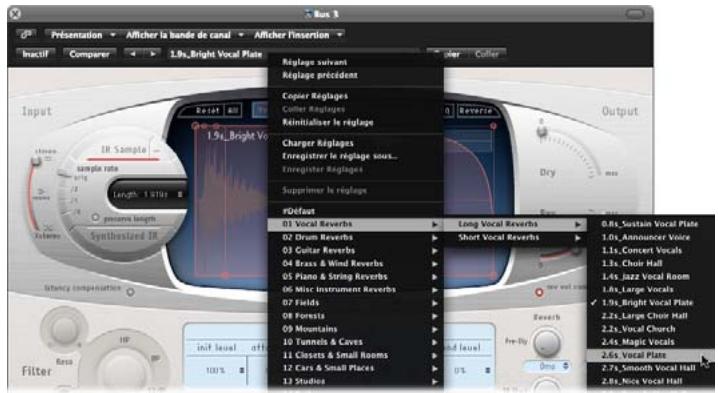This screenshot has width=718, height=393.
Task: Toggle the red rev vol compensation button
Action: click(x=539, y=292)
